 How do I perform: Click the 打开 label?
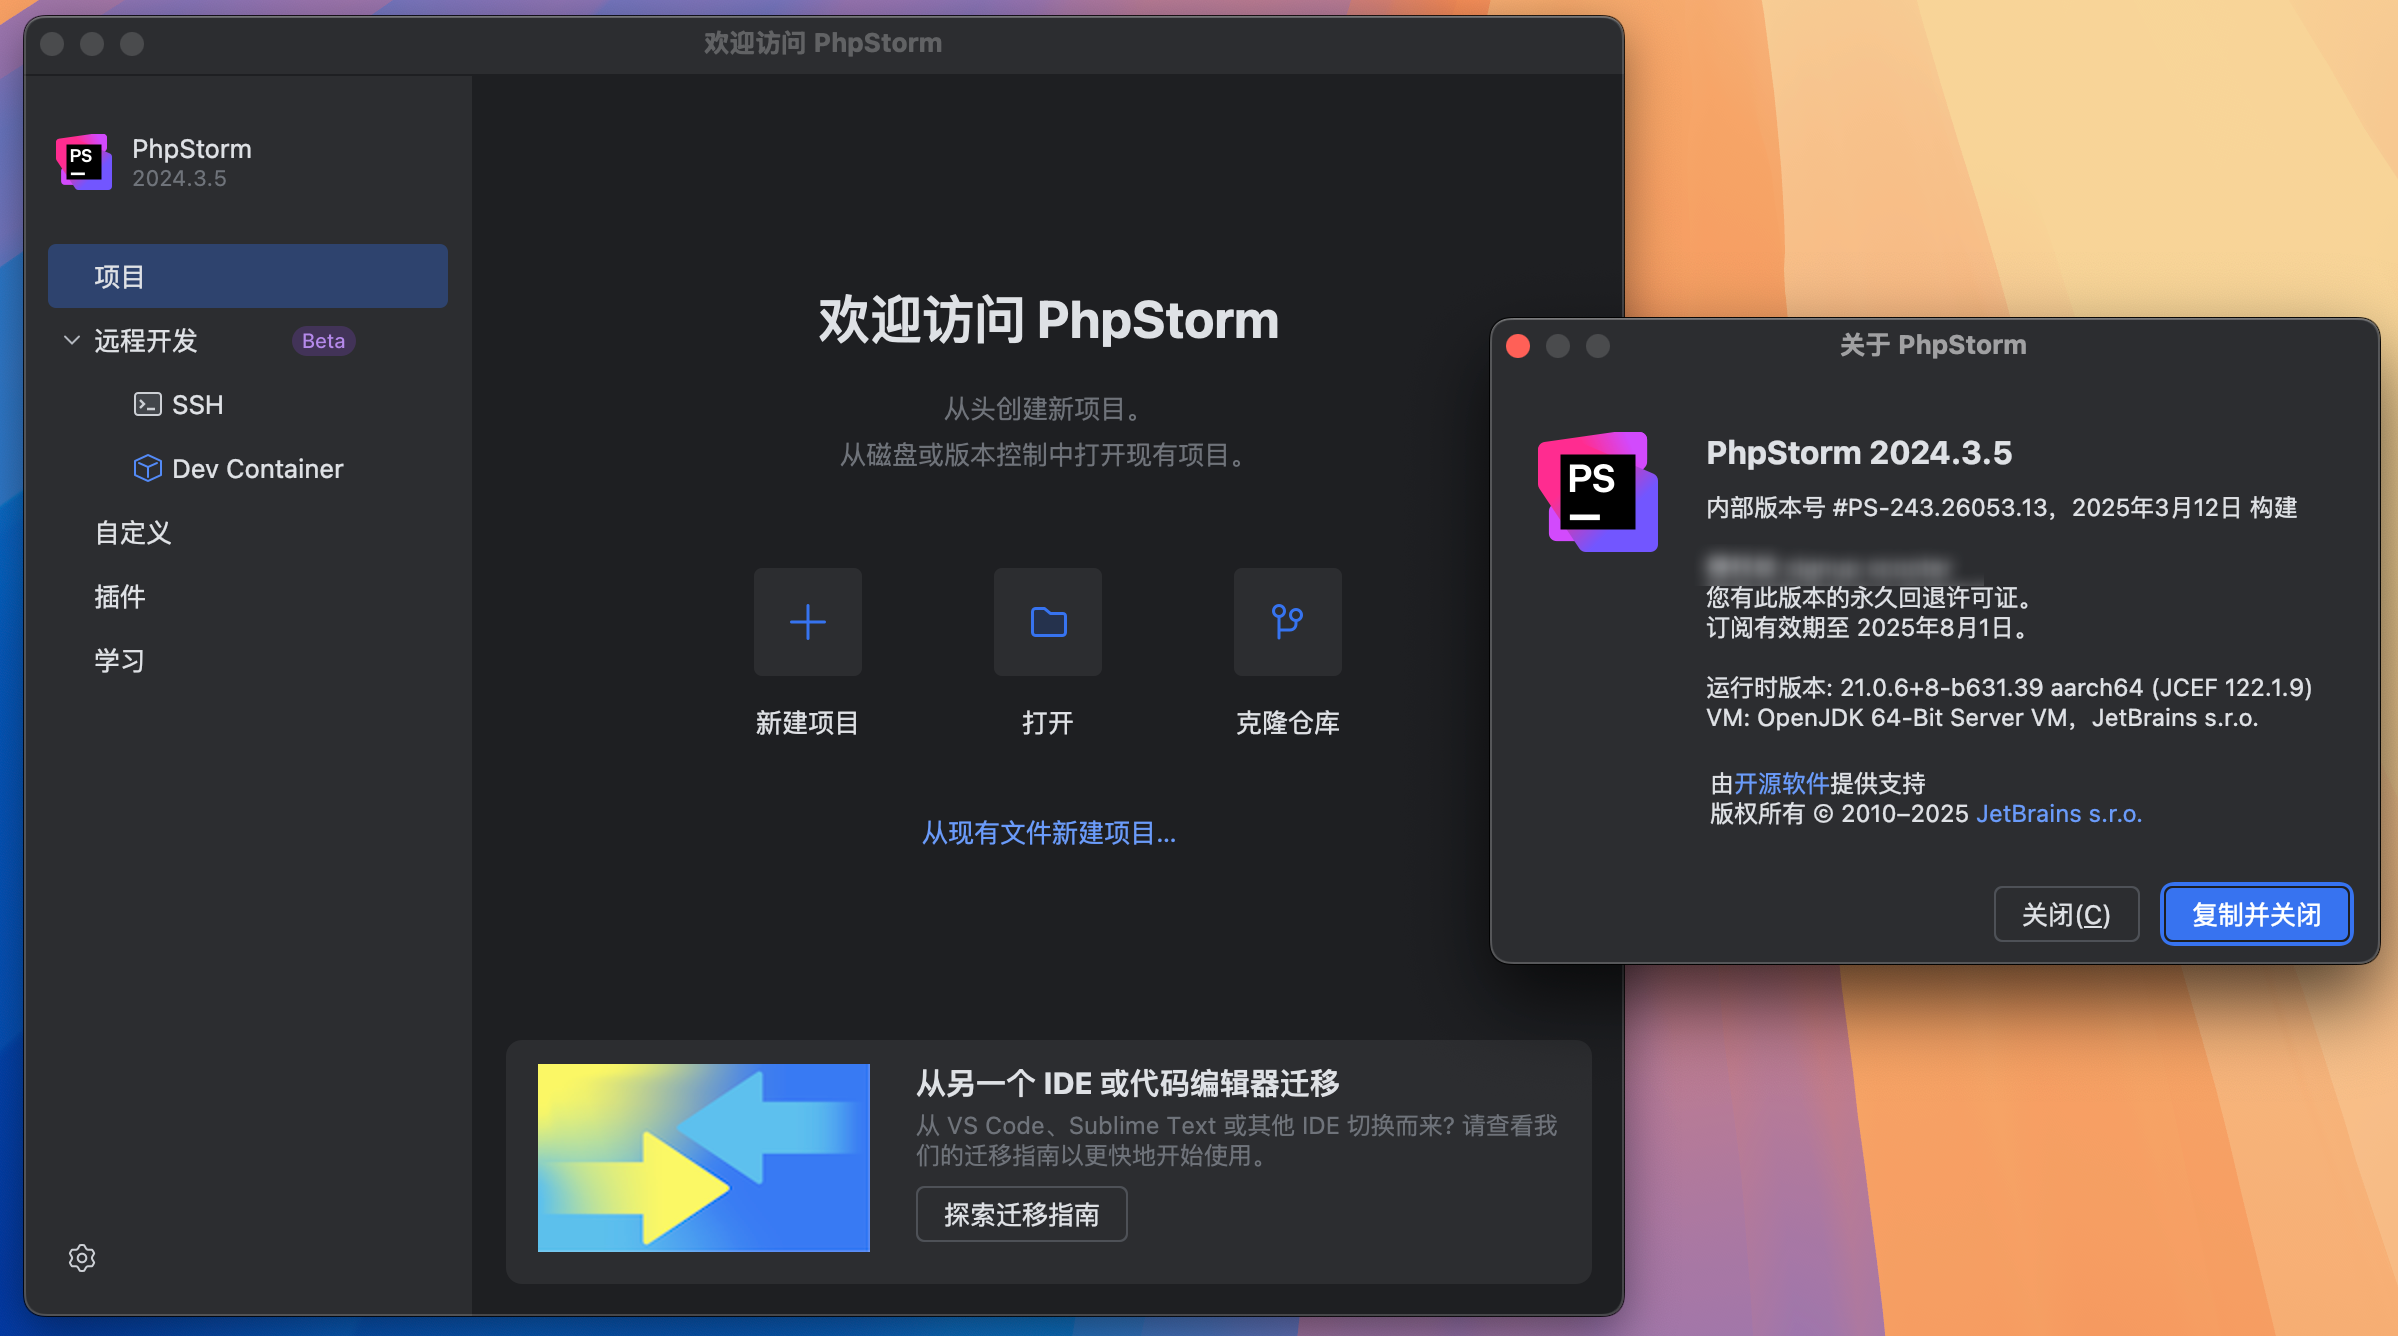pos(1048,722)
